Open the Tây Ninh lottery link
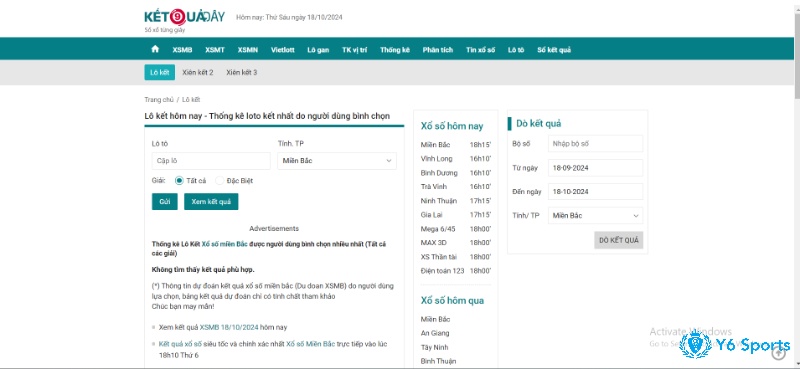The image size is (800, 369). (435, 347)
